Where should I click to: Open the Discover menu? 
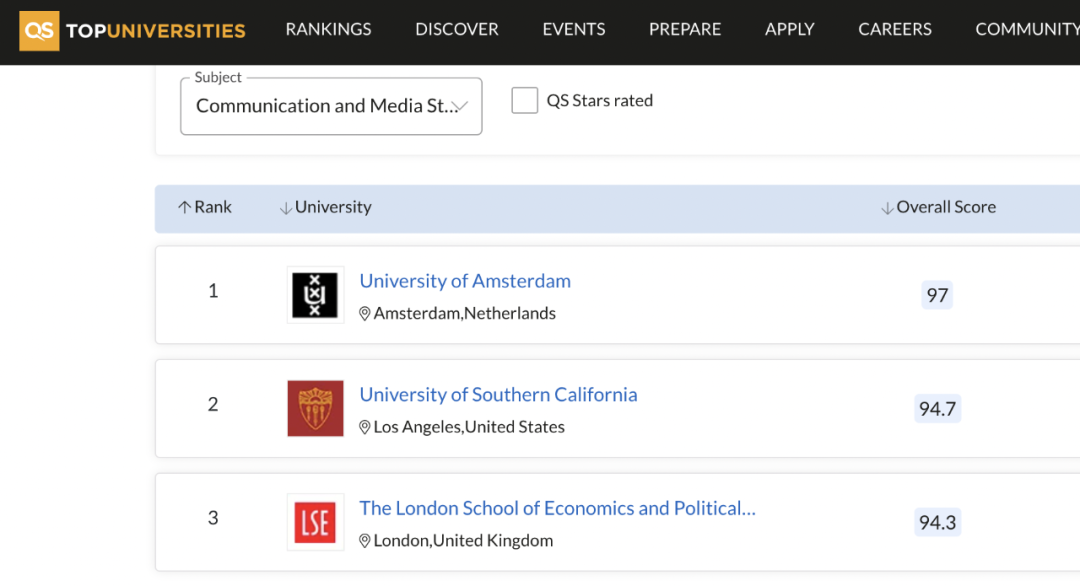457,29
